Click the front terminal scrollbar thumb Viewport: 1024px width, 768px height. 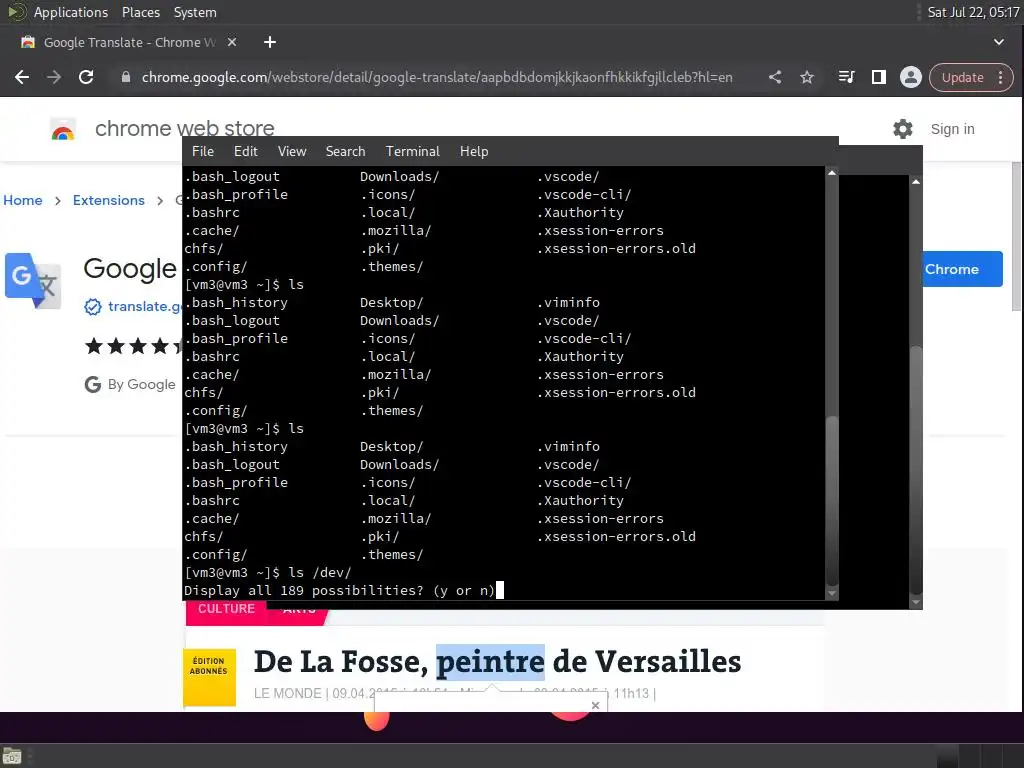click(831, 500)
